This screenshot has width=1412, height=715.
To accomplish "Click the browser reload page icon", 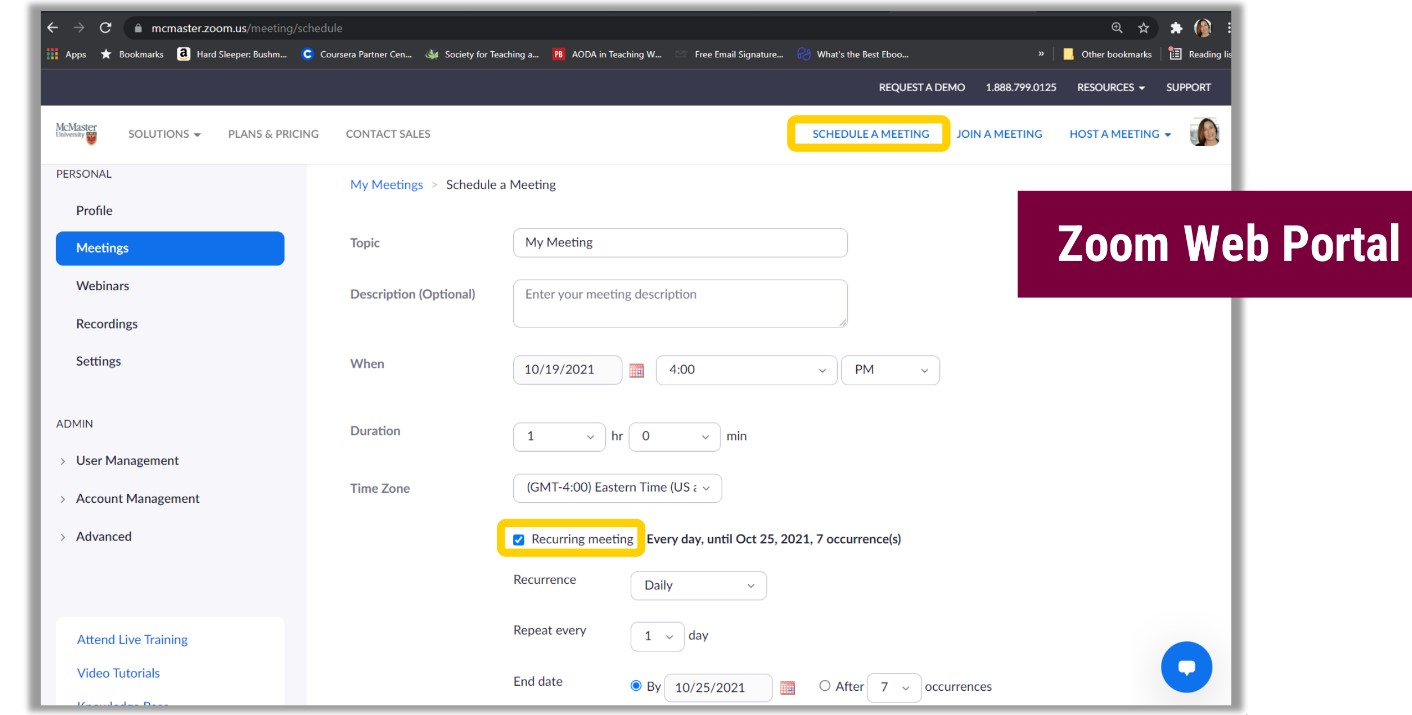I will point(105,28).
